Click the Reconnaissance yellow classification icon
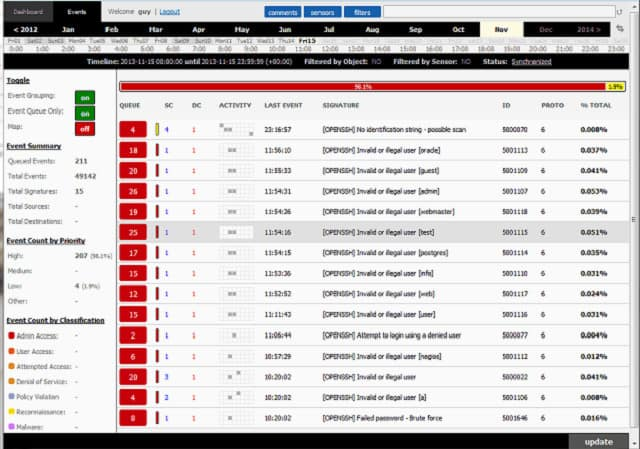This screenshot has width=640, height=449. tap(11, 411)
